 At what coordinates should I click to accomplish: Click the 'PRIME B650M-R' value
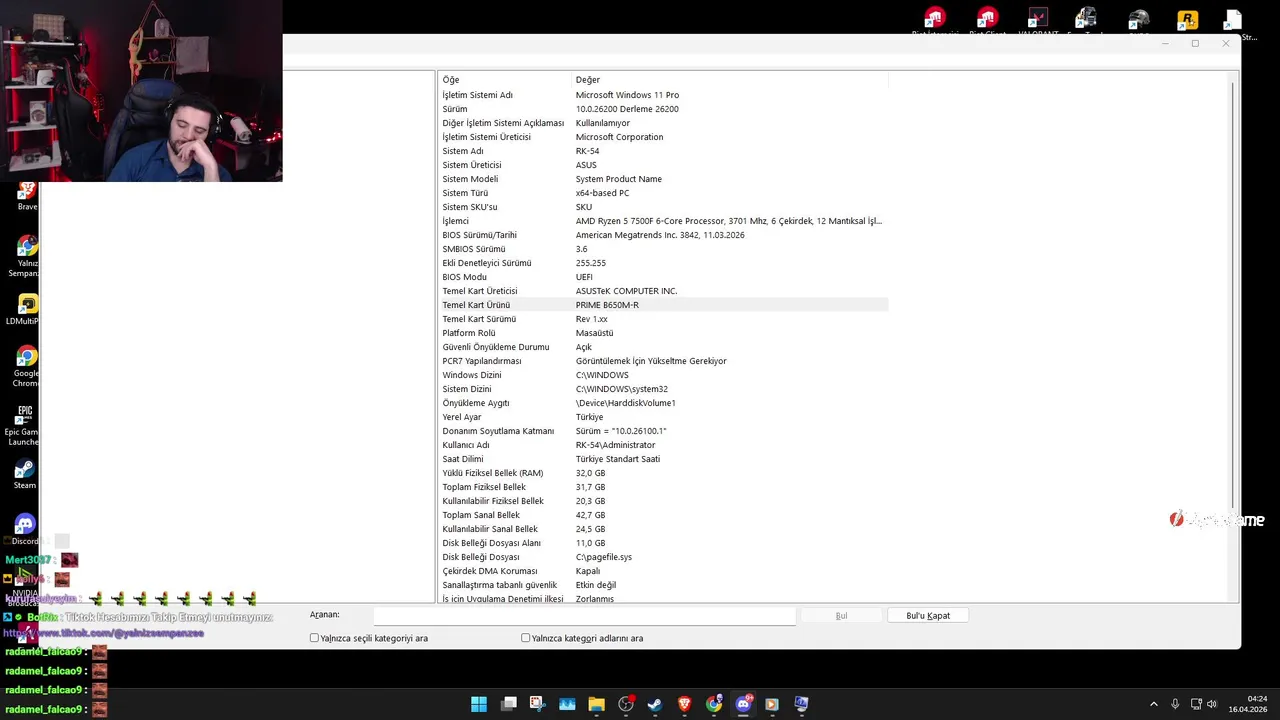click(x=607, y=305)
